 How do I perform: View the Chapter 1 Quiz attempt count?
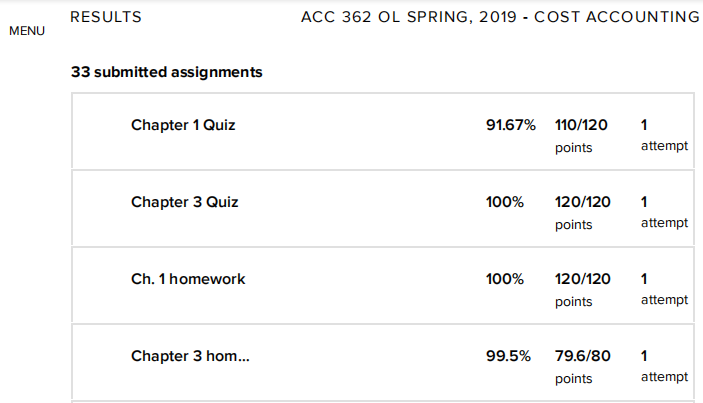point(664,135)
